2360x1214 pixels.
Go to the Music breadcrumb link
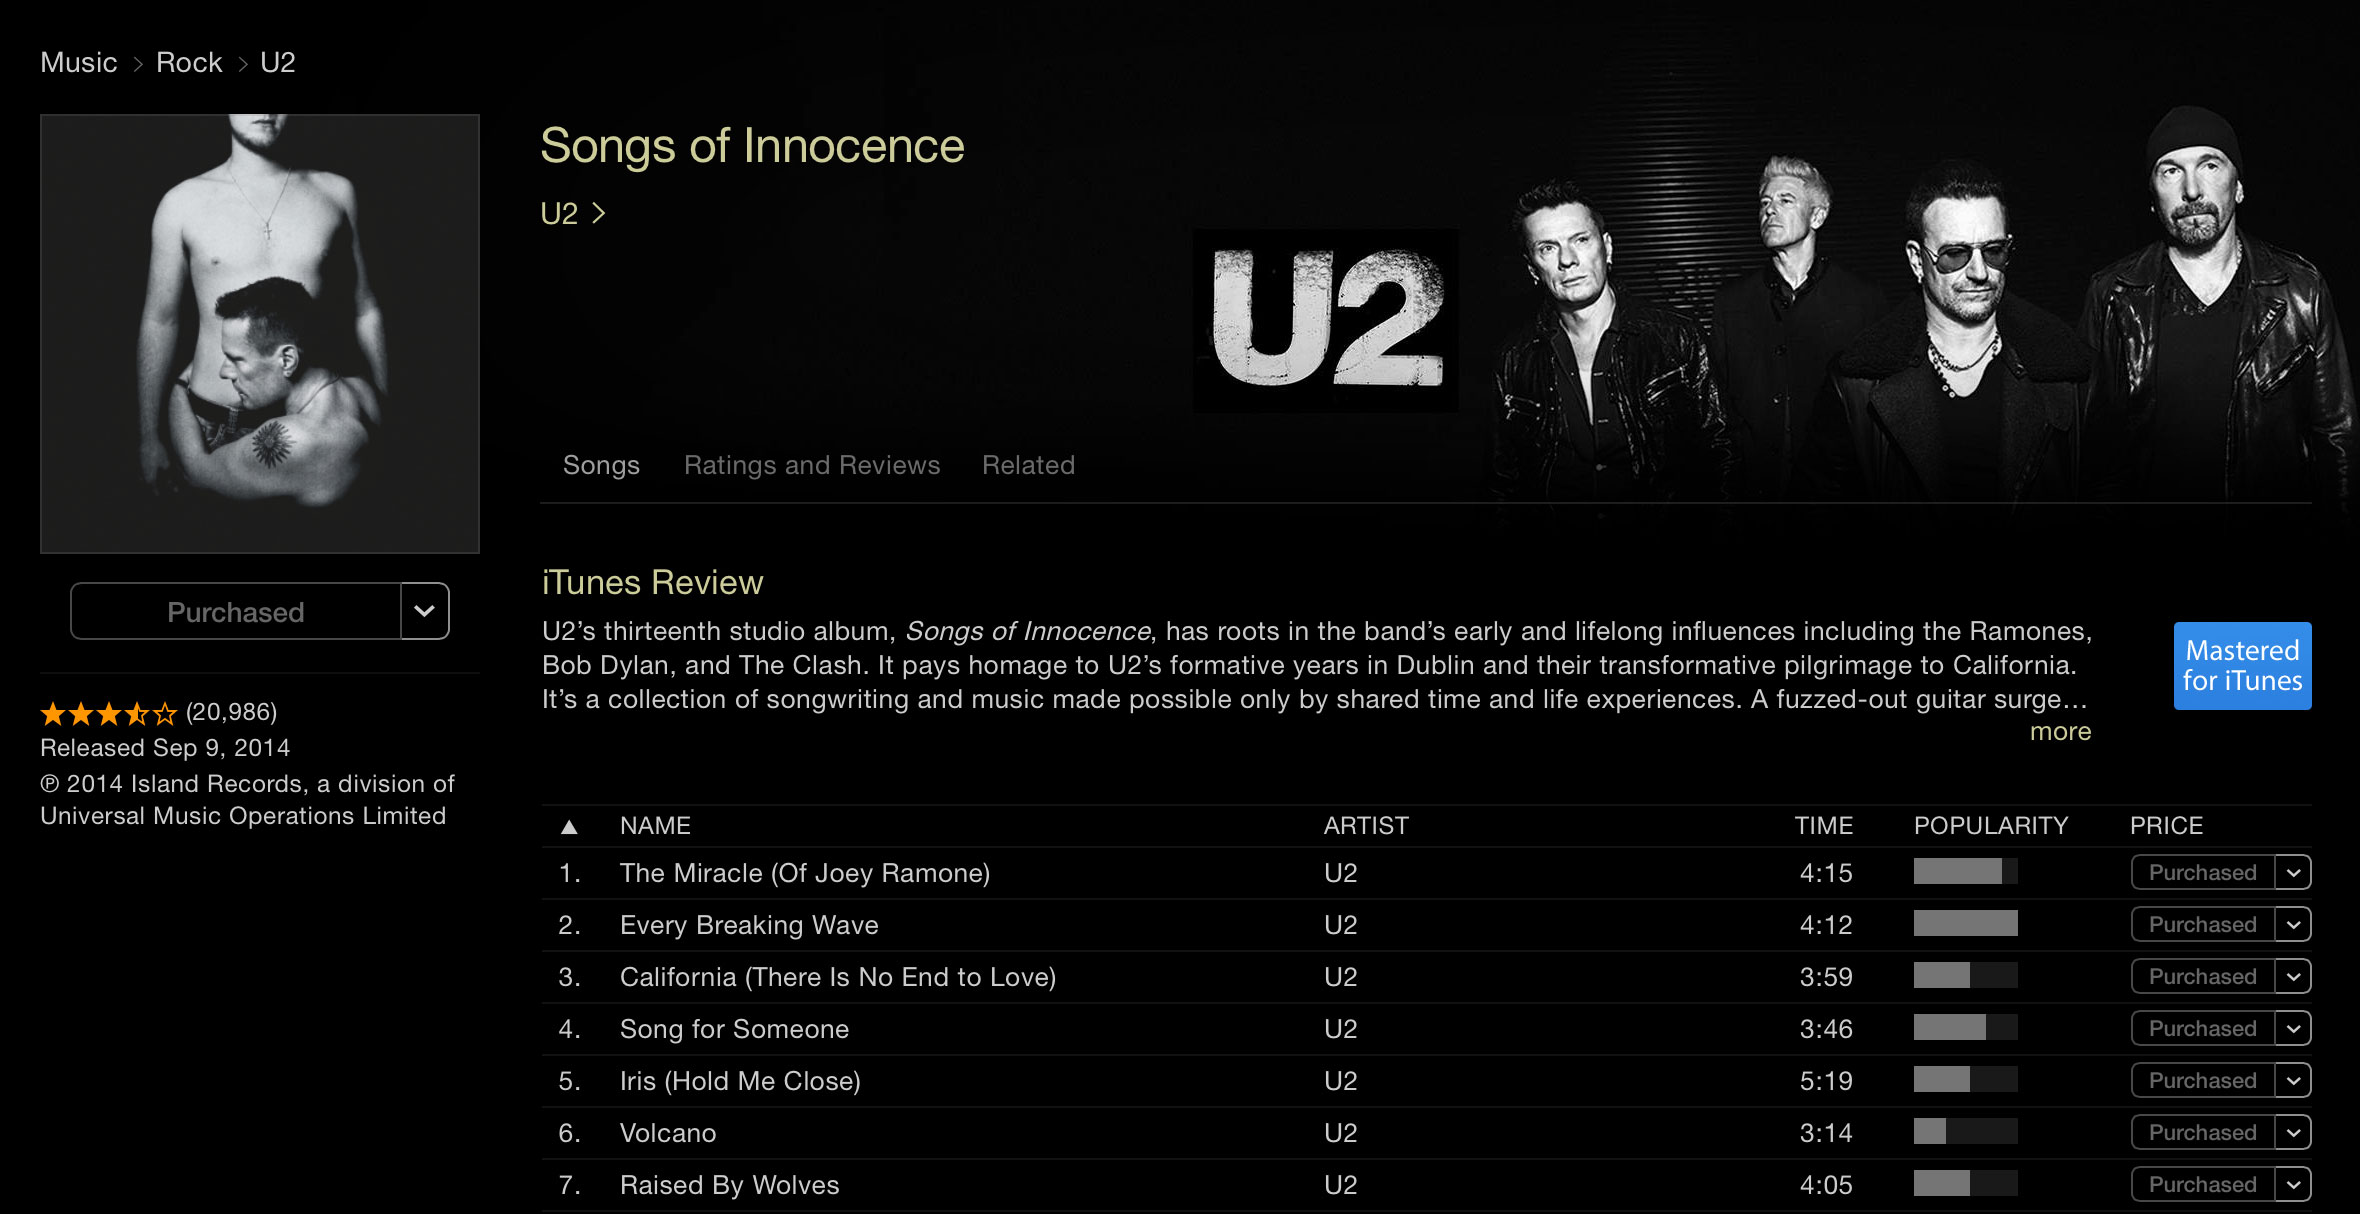pyautogui.click(x=79, y=63)
